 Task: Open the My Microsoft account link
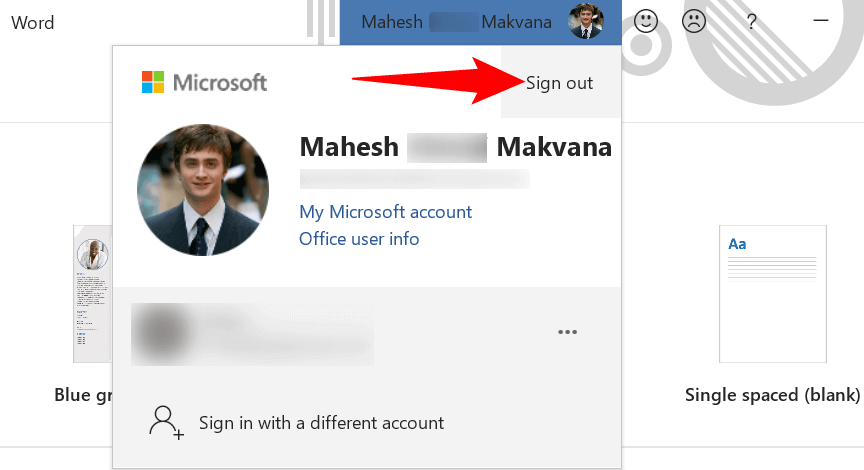(385, 212)
